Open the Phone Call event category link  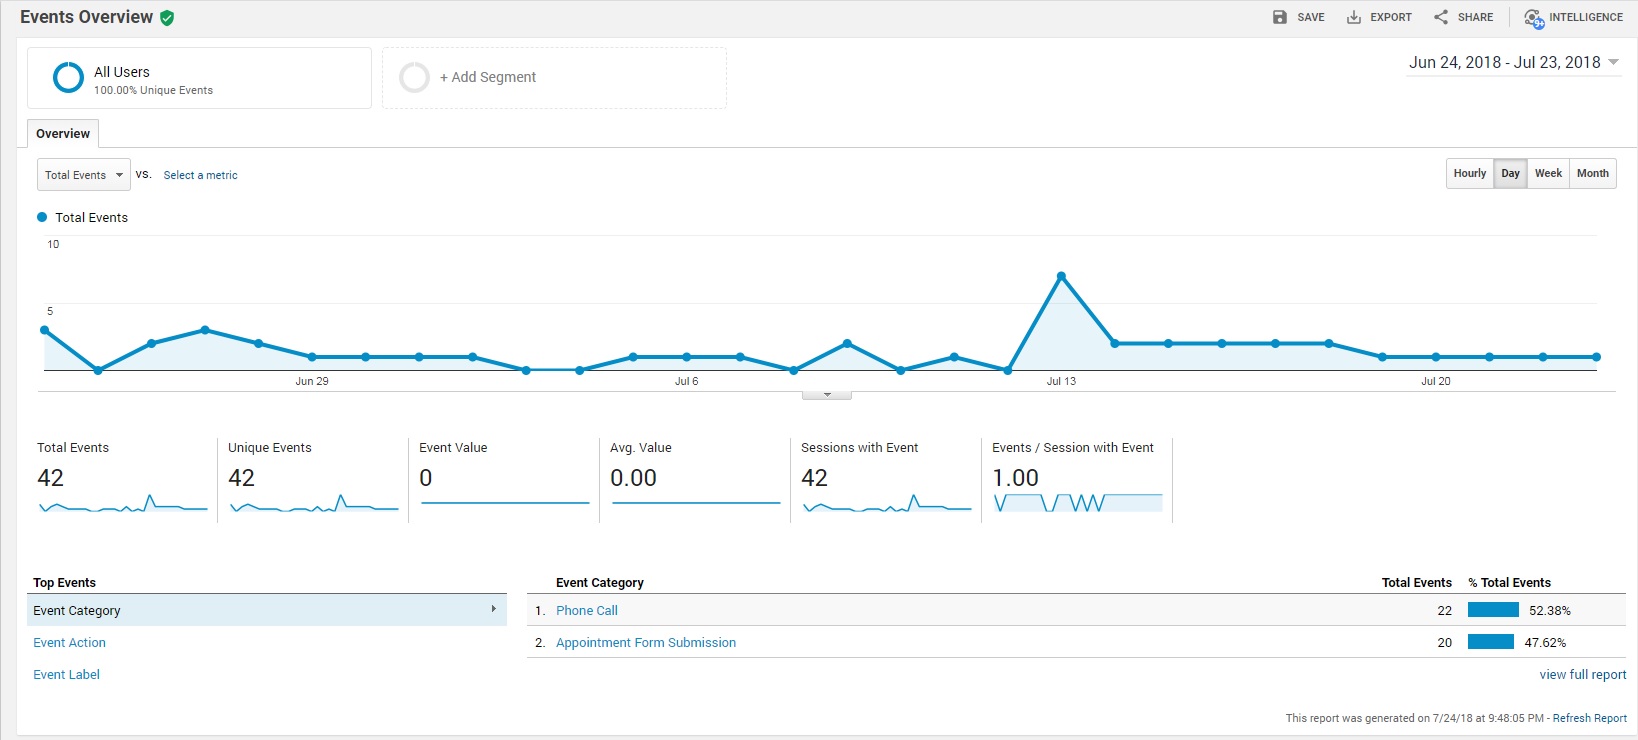coord(587,611)
